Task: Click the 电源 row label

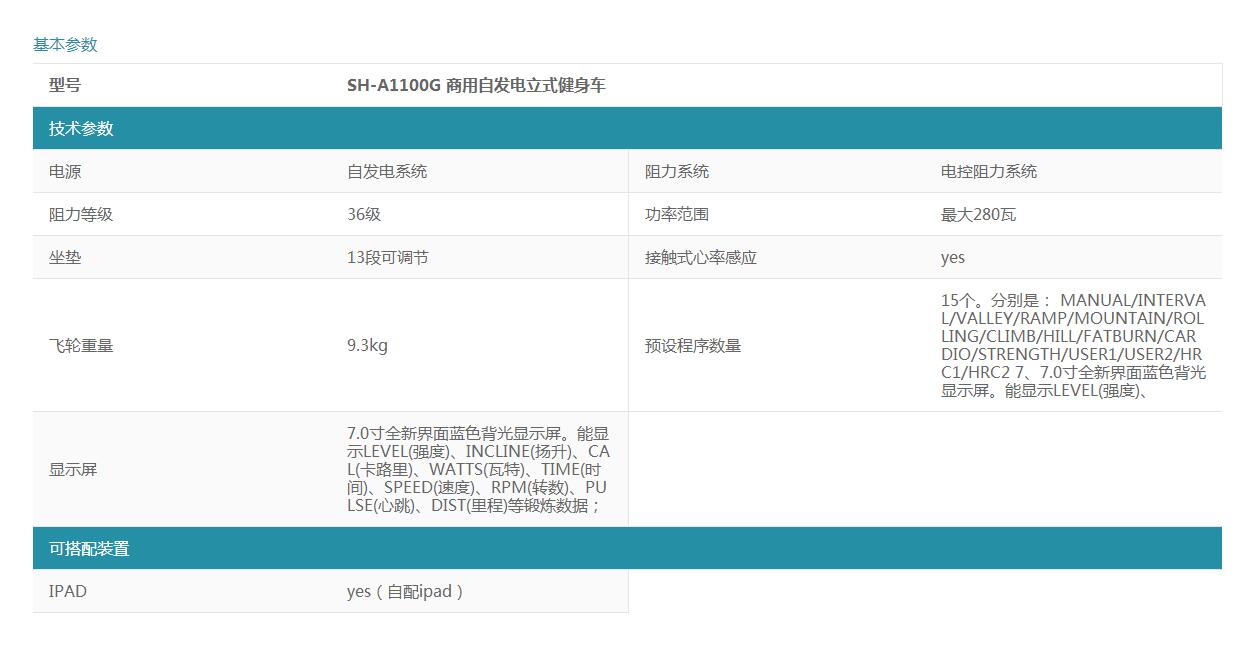Action: pyautogui.click(x=65, y=171)
